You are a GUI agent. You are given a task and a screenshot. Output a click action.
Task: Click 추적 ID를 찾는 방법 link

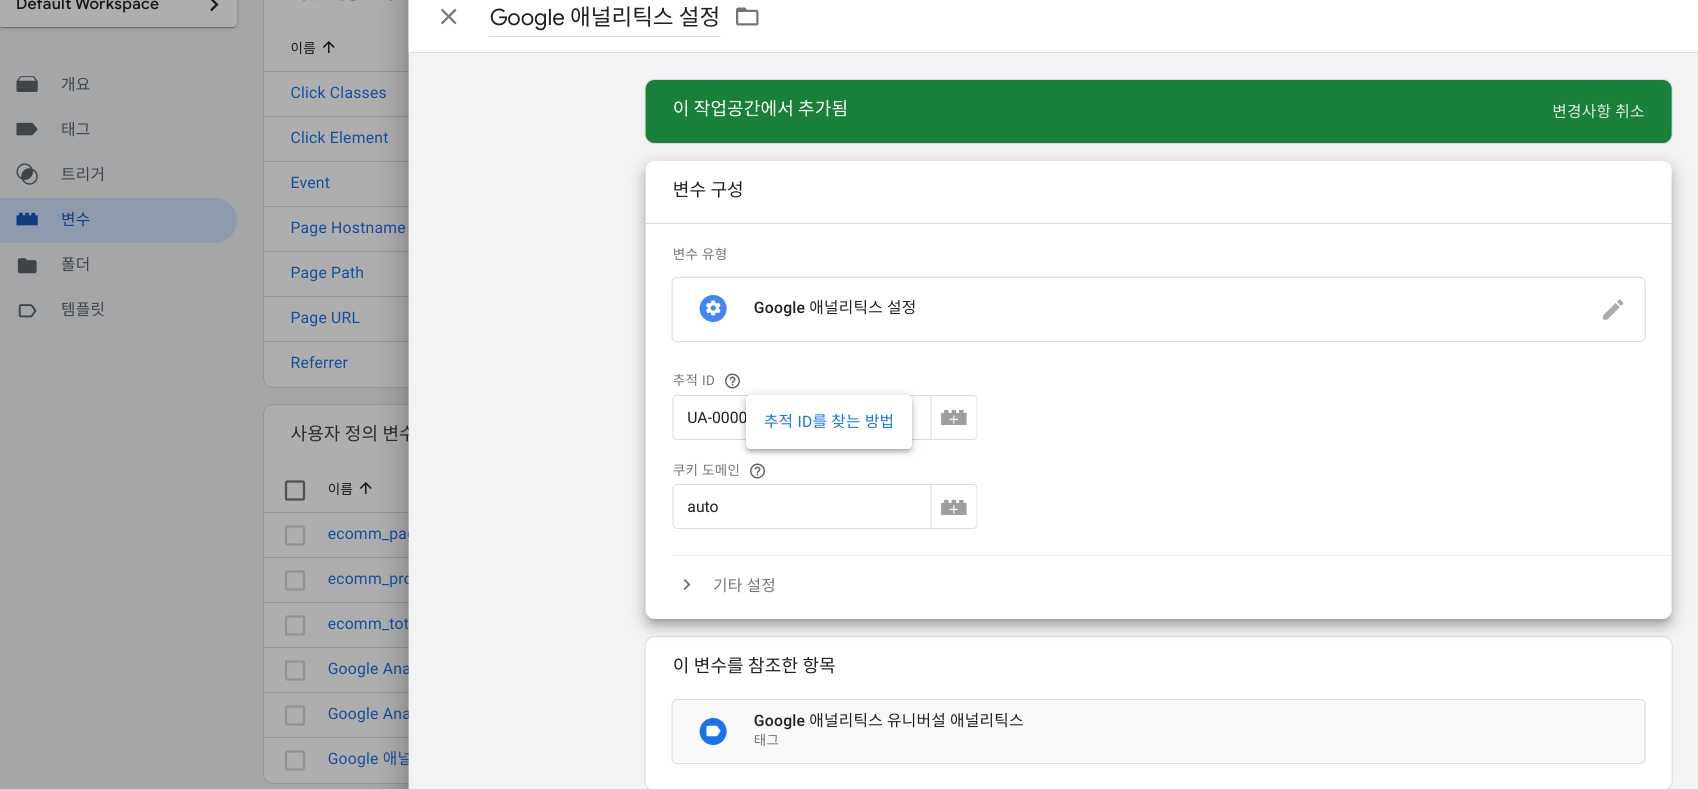coord(829,421)
